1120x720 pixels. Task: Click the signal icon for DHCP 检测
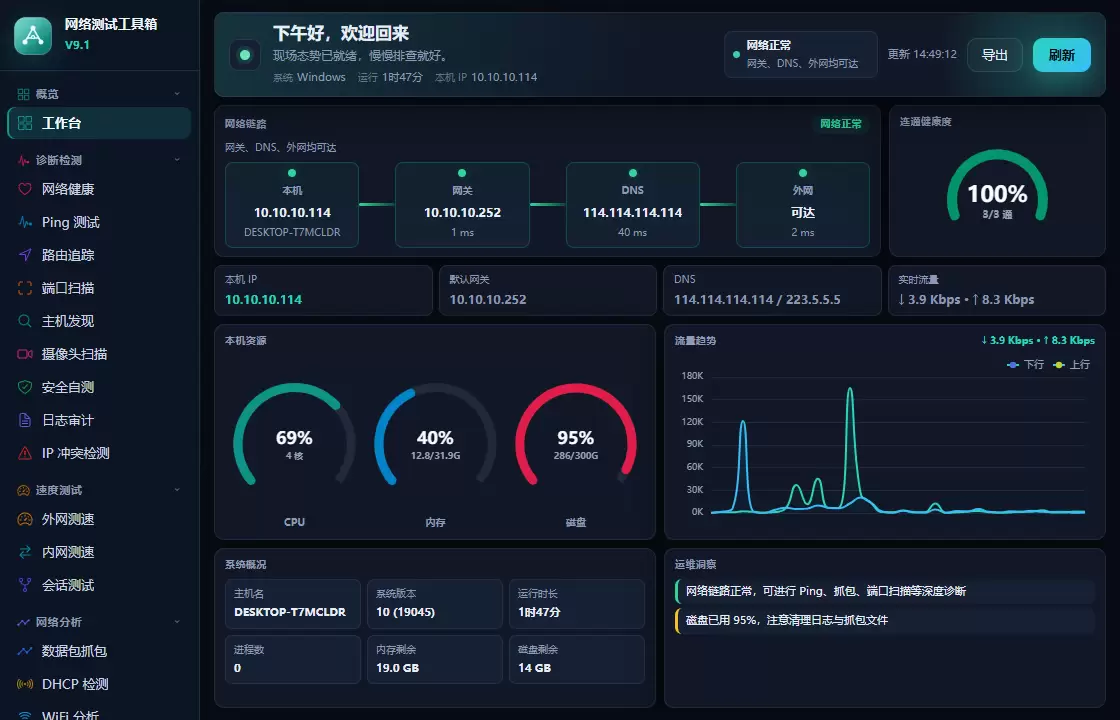[25, 684]
